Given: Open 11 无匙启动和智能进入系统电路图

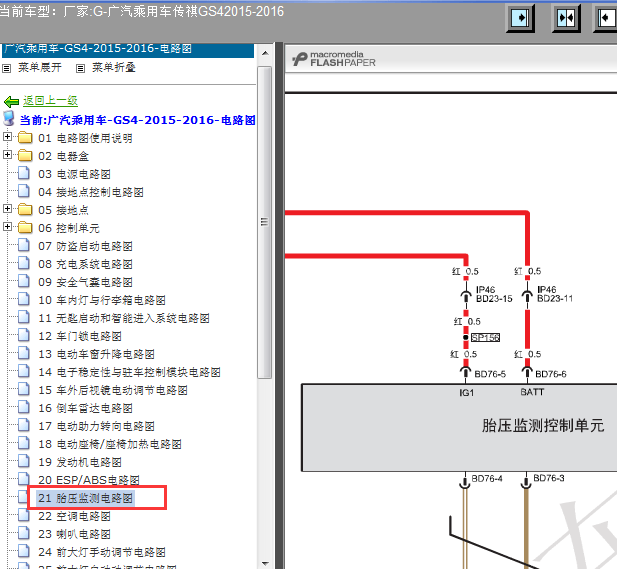Looking at the screenshot, I should [124, 318].
